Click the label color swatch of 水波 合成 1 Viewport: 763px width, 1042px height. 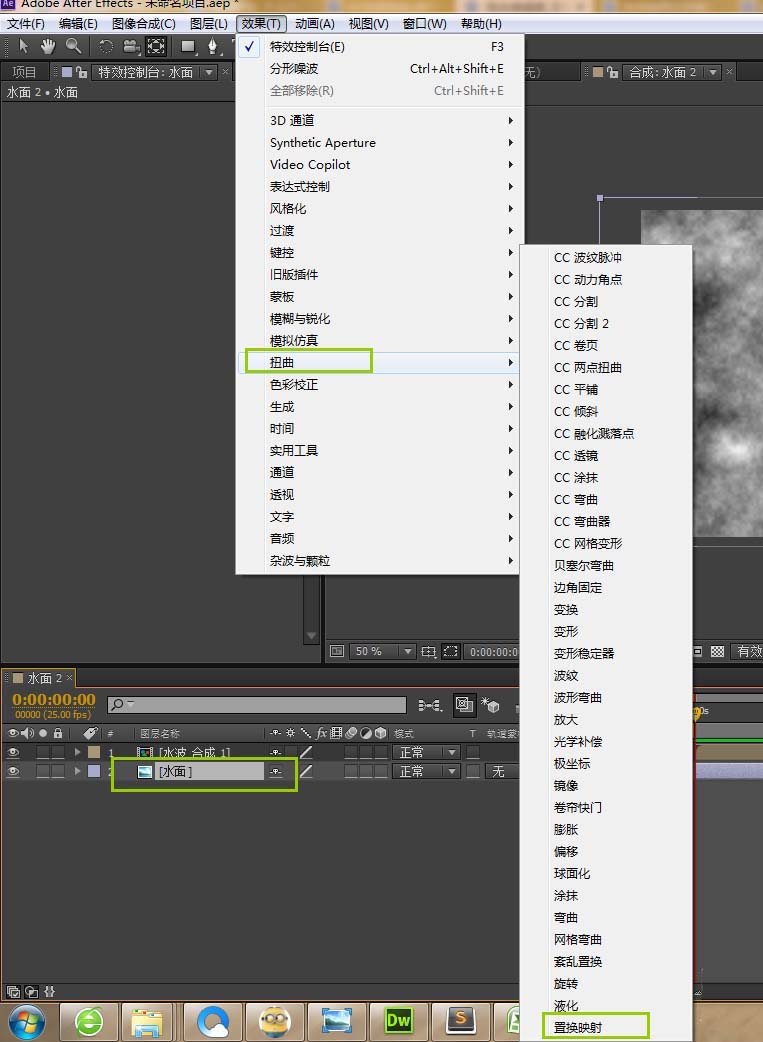click(x=94, y=752)
